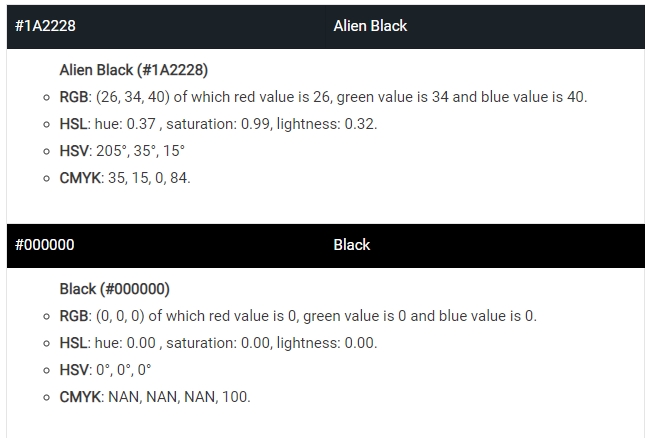Click bullet beside Alien Black CMYK entry
Image resolution: width=649 pixels, height=438 pixels.
pyautogui.click(x=46, y=178)
